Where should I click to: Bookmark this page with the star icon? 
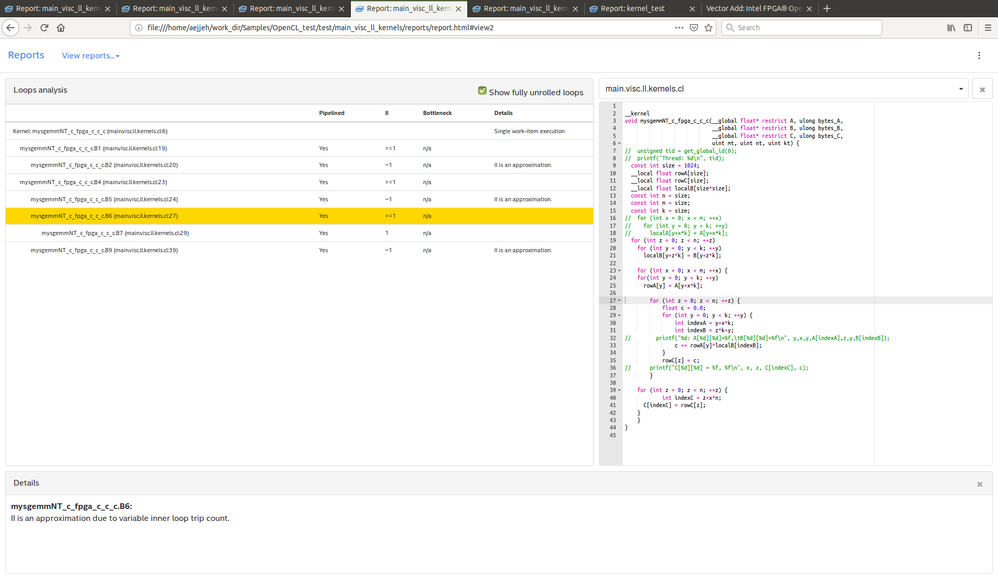(709, 28)
